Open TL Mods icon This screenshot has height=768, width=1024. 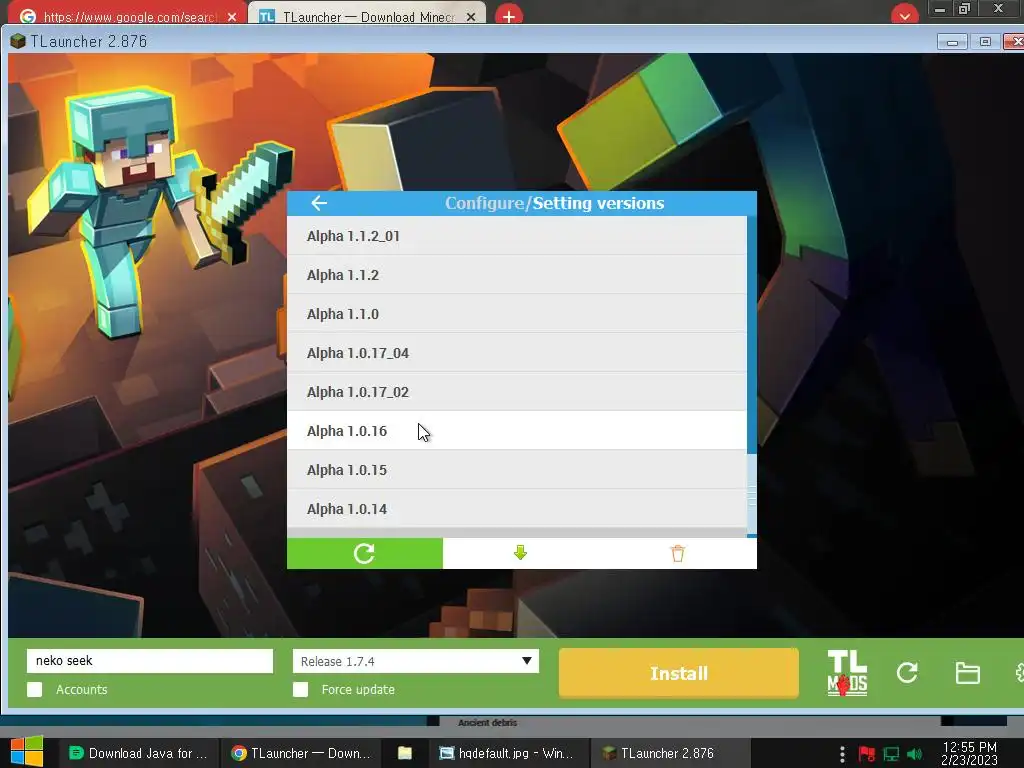click(847, 673)
